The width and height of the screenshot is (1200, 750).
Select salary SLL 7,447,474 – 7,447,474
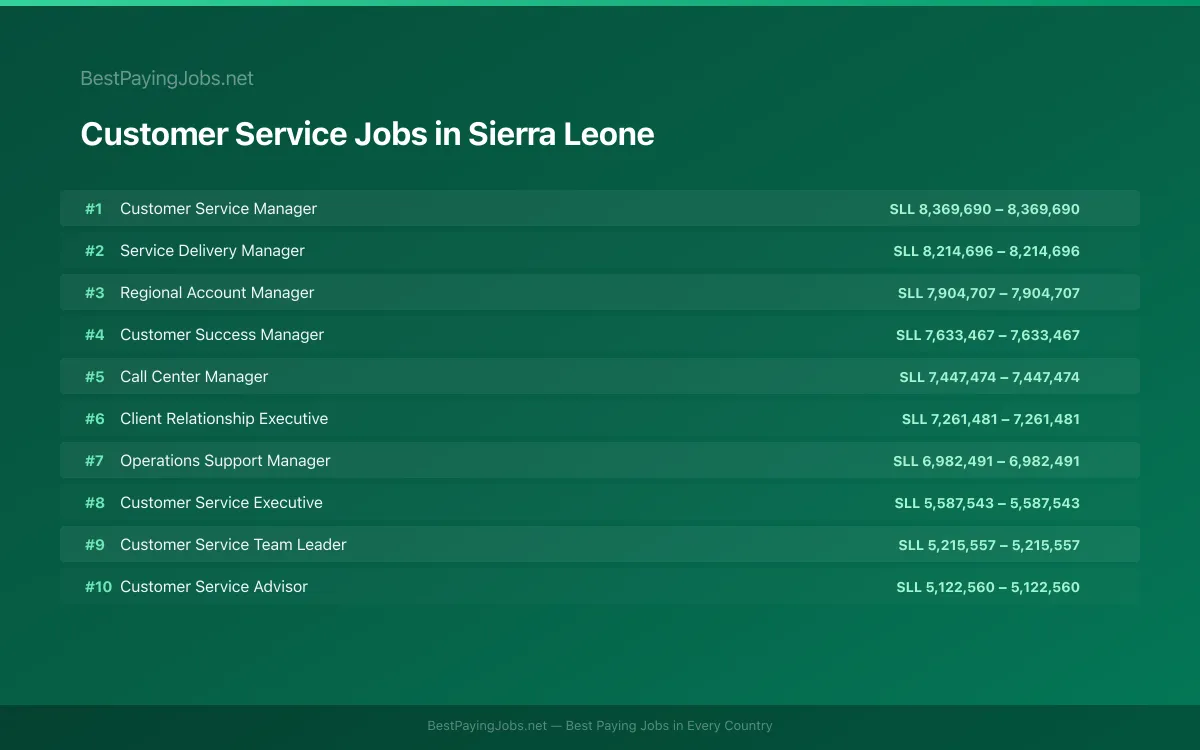click(990, 377)
